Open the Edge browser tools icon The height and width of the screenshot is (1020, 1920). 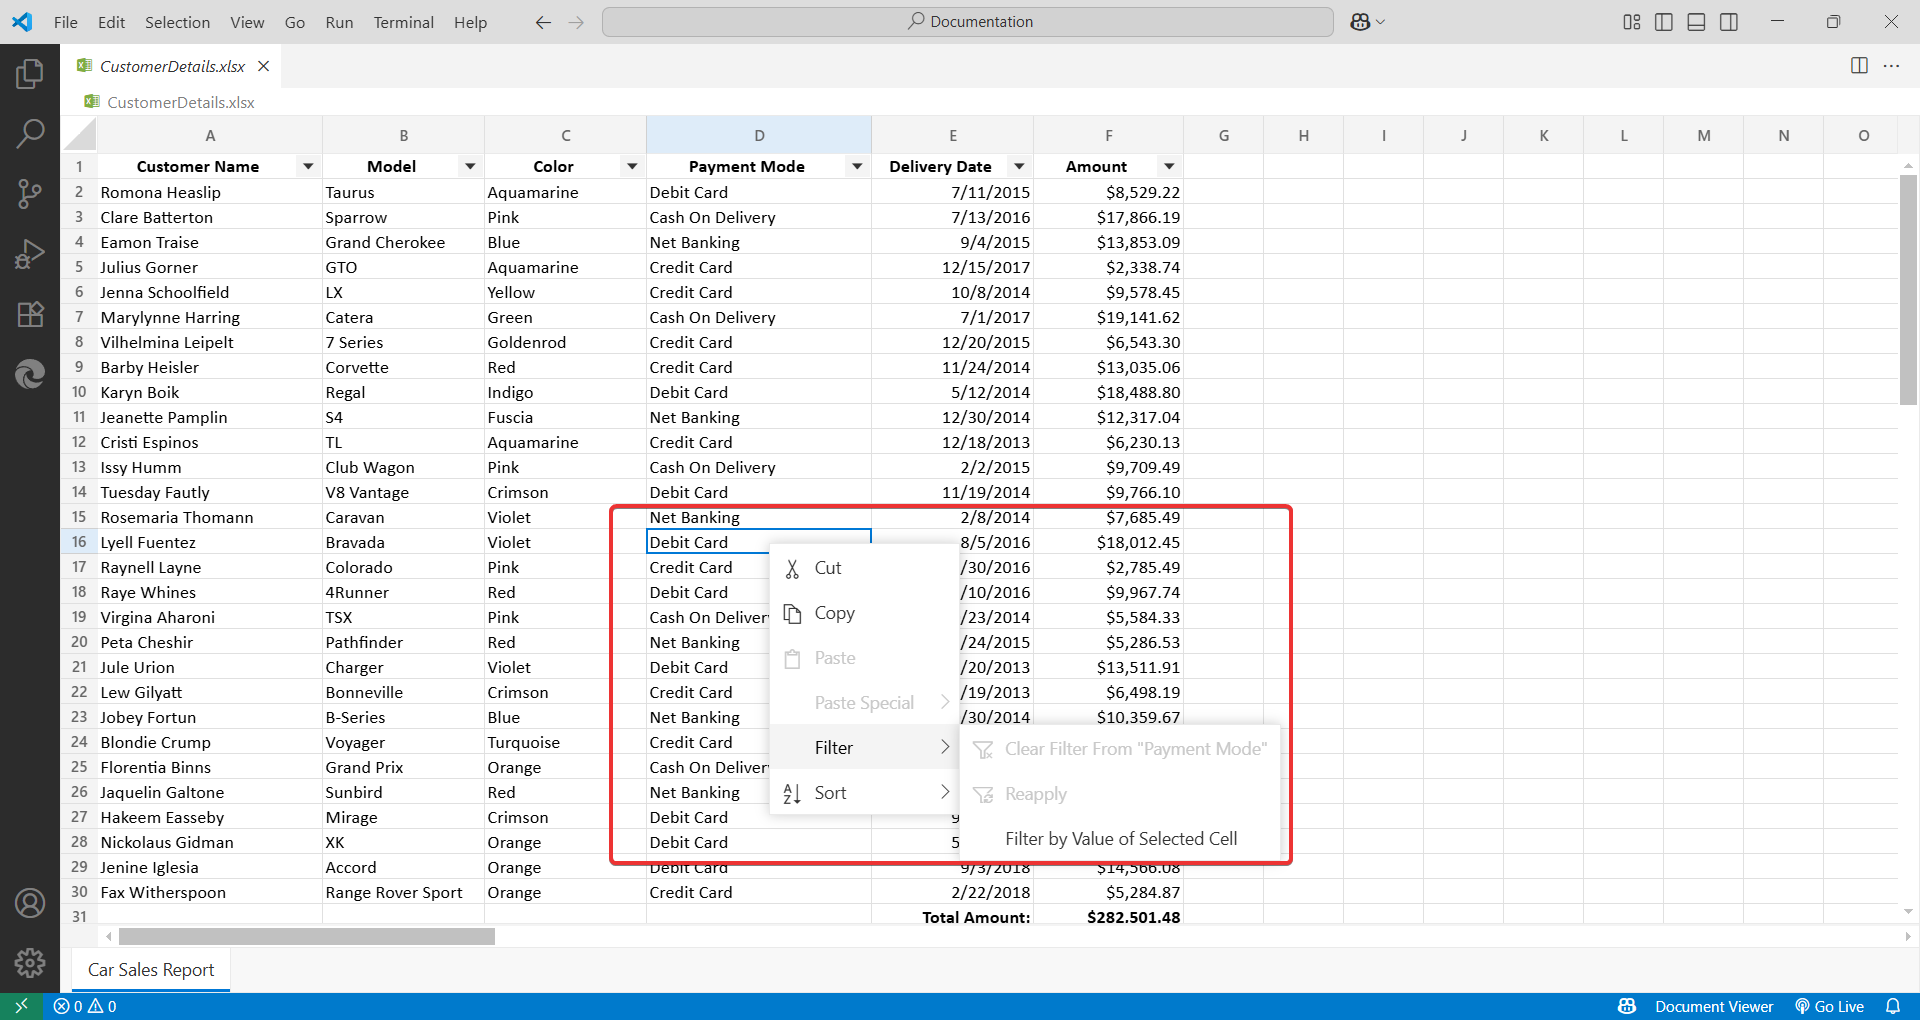tap(30, 374)
